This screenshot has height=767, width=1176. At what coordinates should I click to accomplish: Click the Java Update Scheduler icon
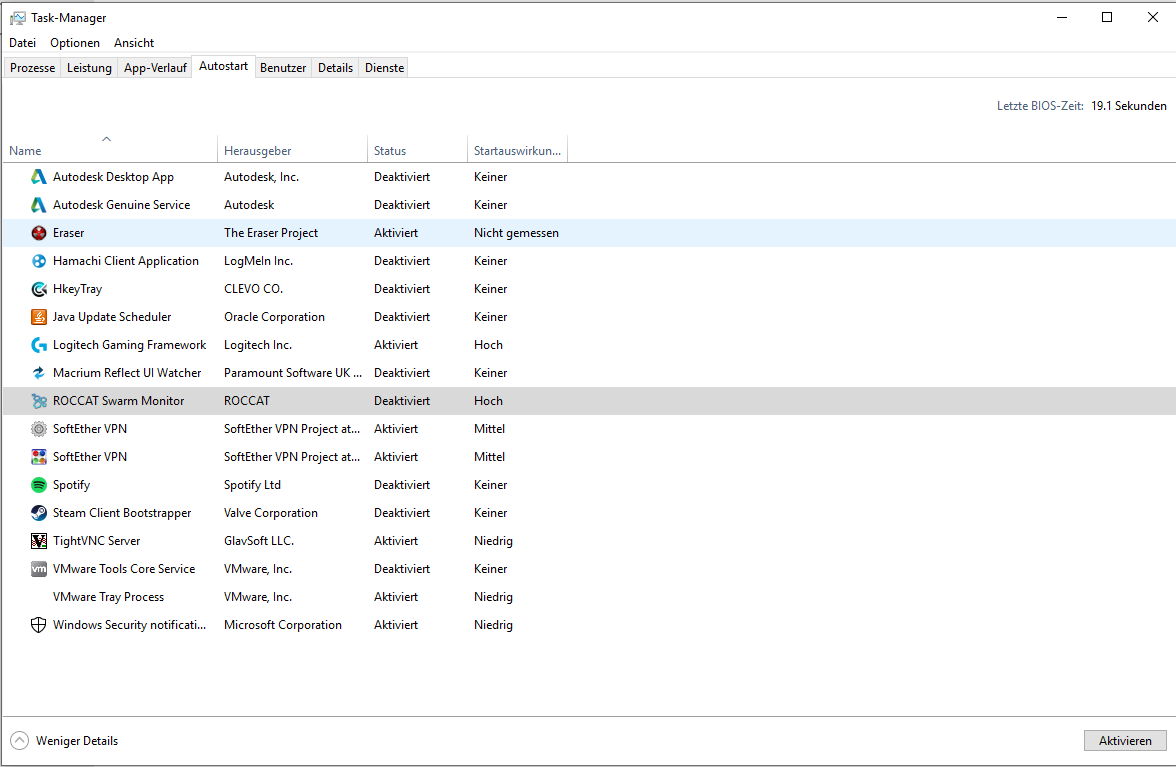[x=39, y=317]
